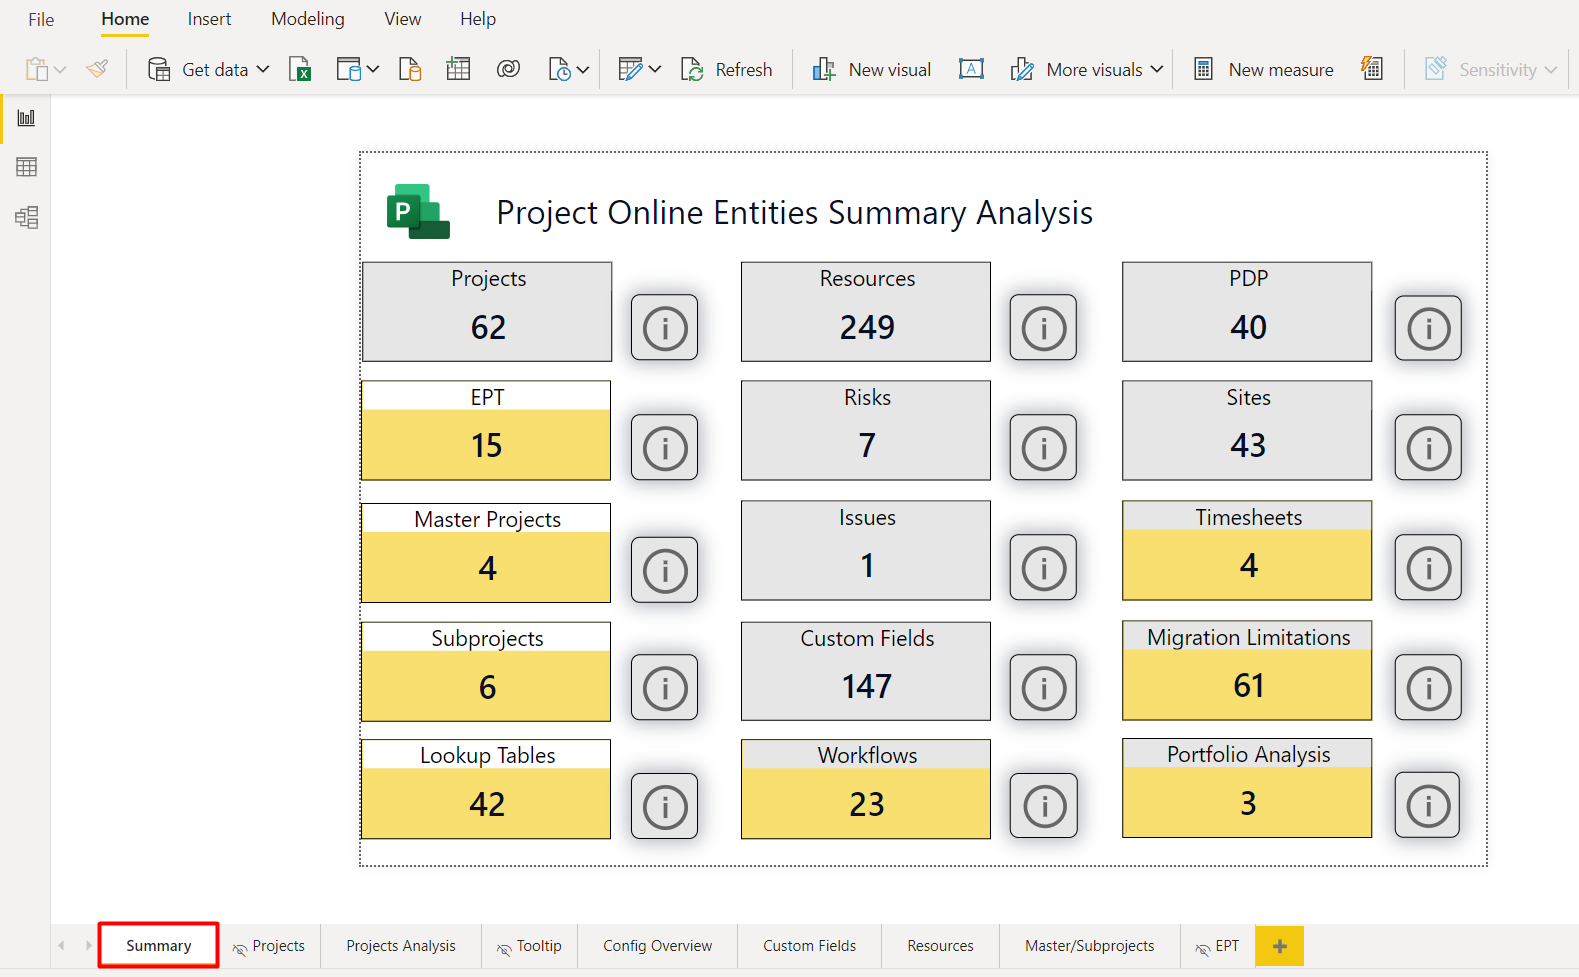
Task: Switch to Report view in sidebar
Action: pos(26,118)
